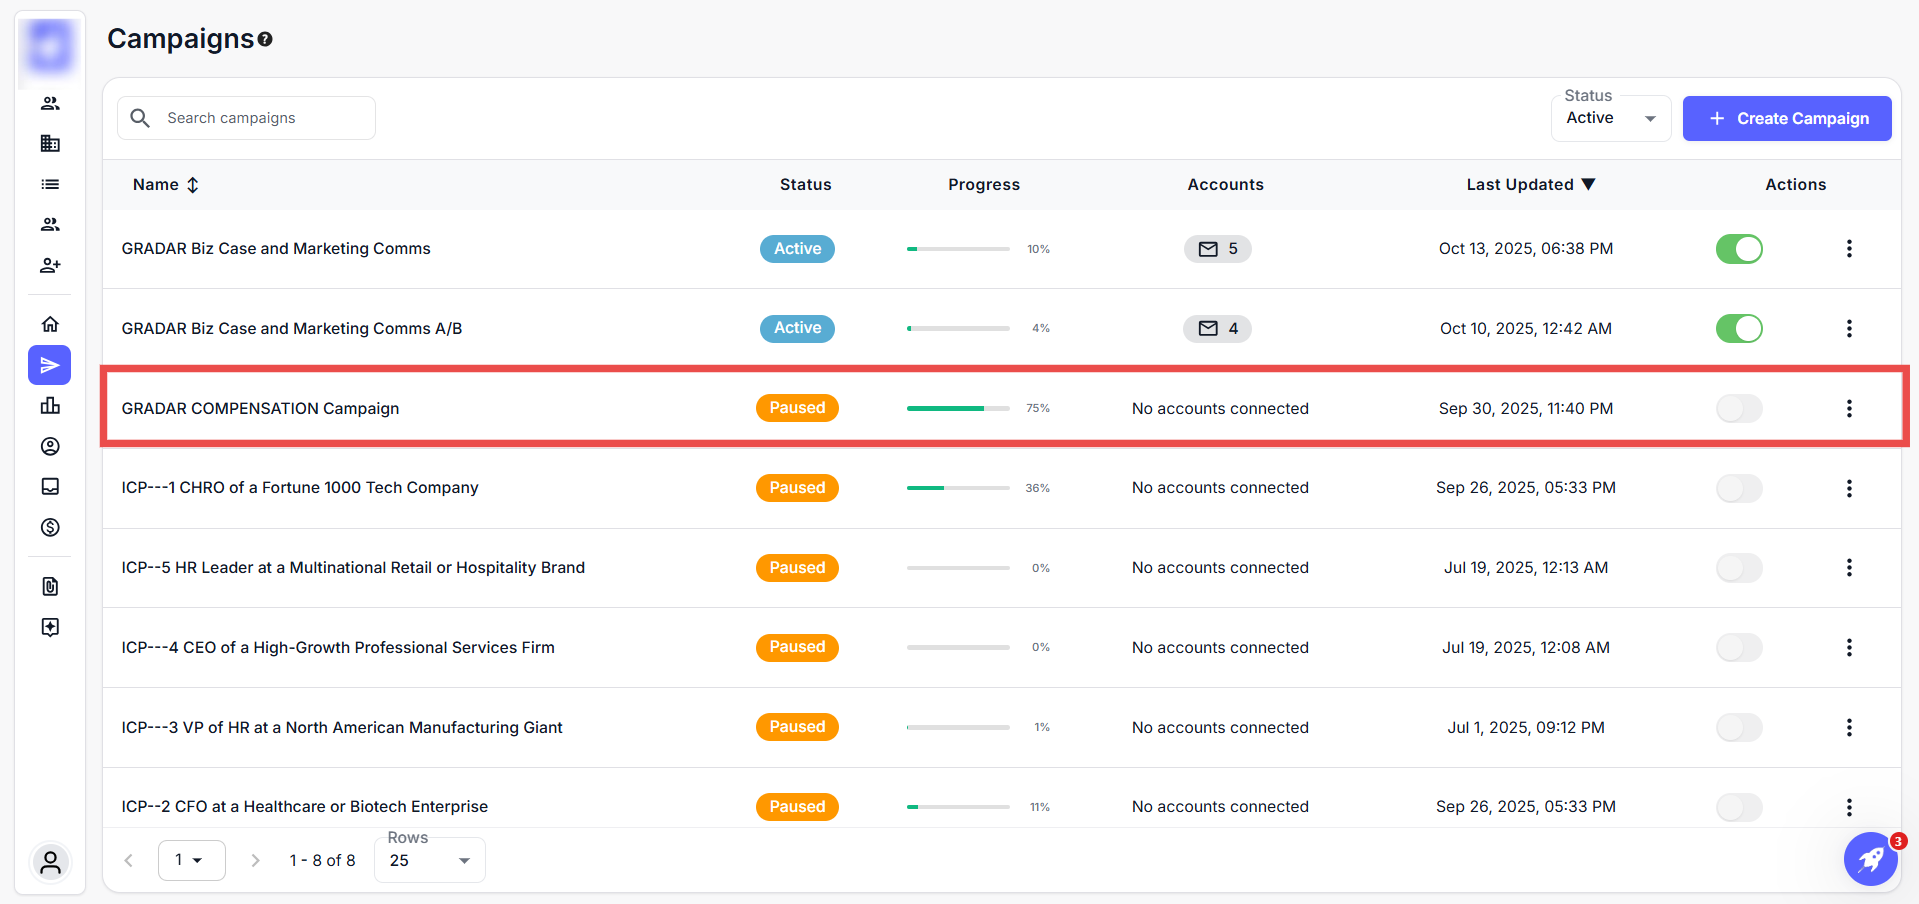Image resolution: width=1919 pixels, height=904 pixels.
Task: Open the page number dropdown
Action: (x=191, y=860)
